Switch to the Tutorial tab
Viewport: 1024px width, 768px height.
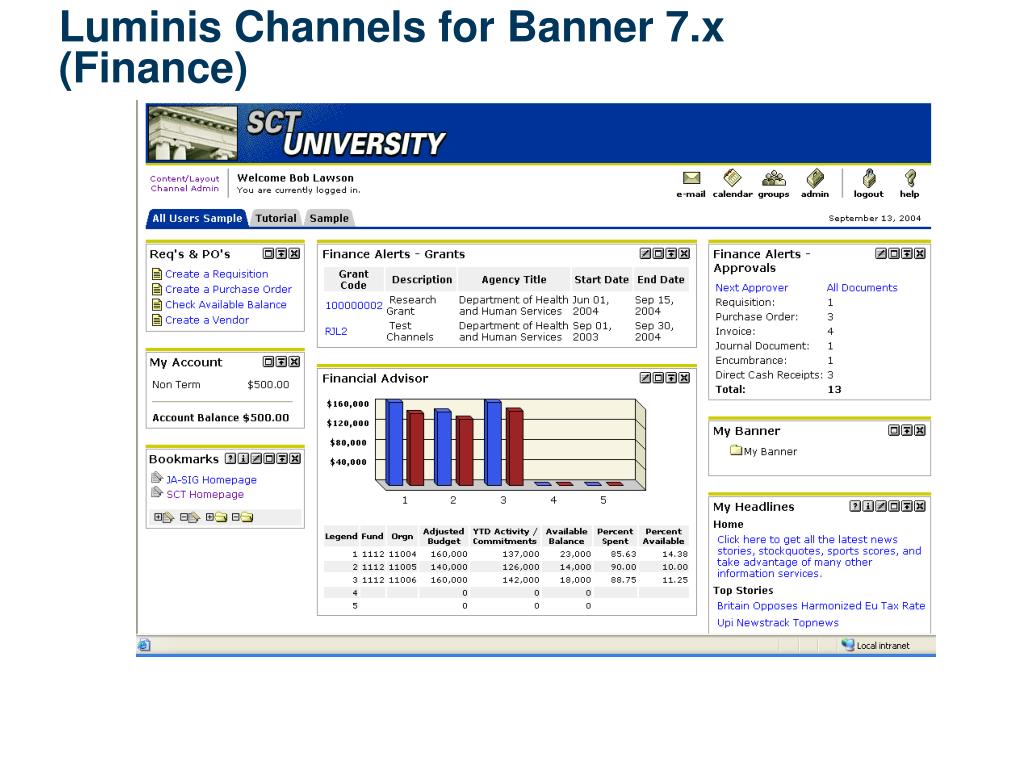276,218
